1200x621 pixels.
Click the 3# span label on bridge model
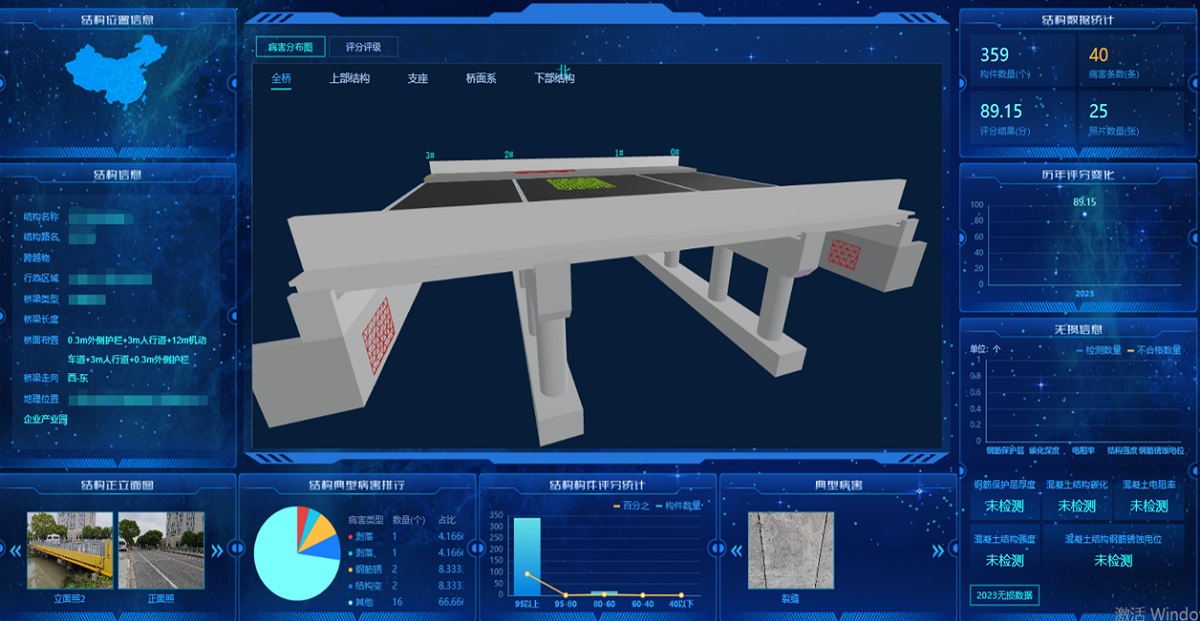pyautogui.click(x=430, y=156)
